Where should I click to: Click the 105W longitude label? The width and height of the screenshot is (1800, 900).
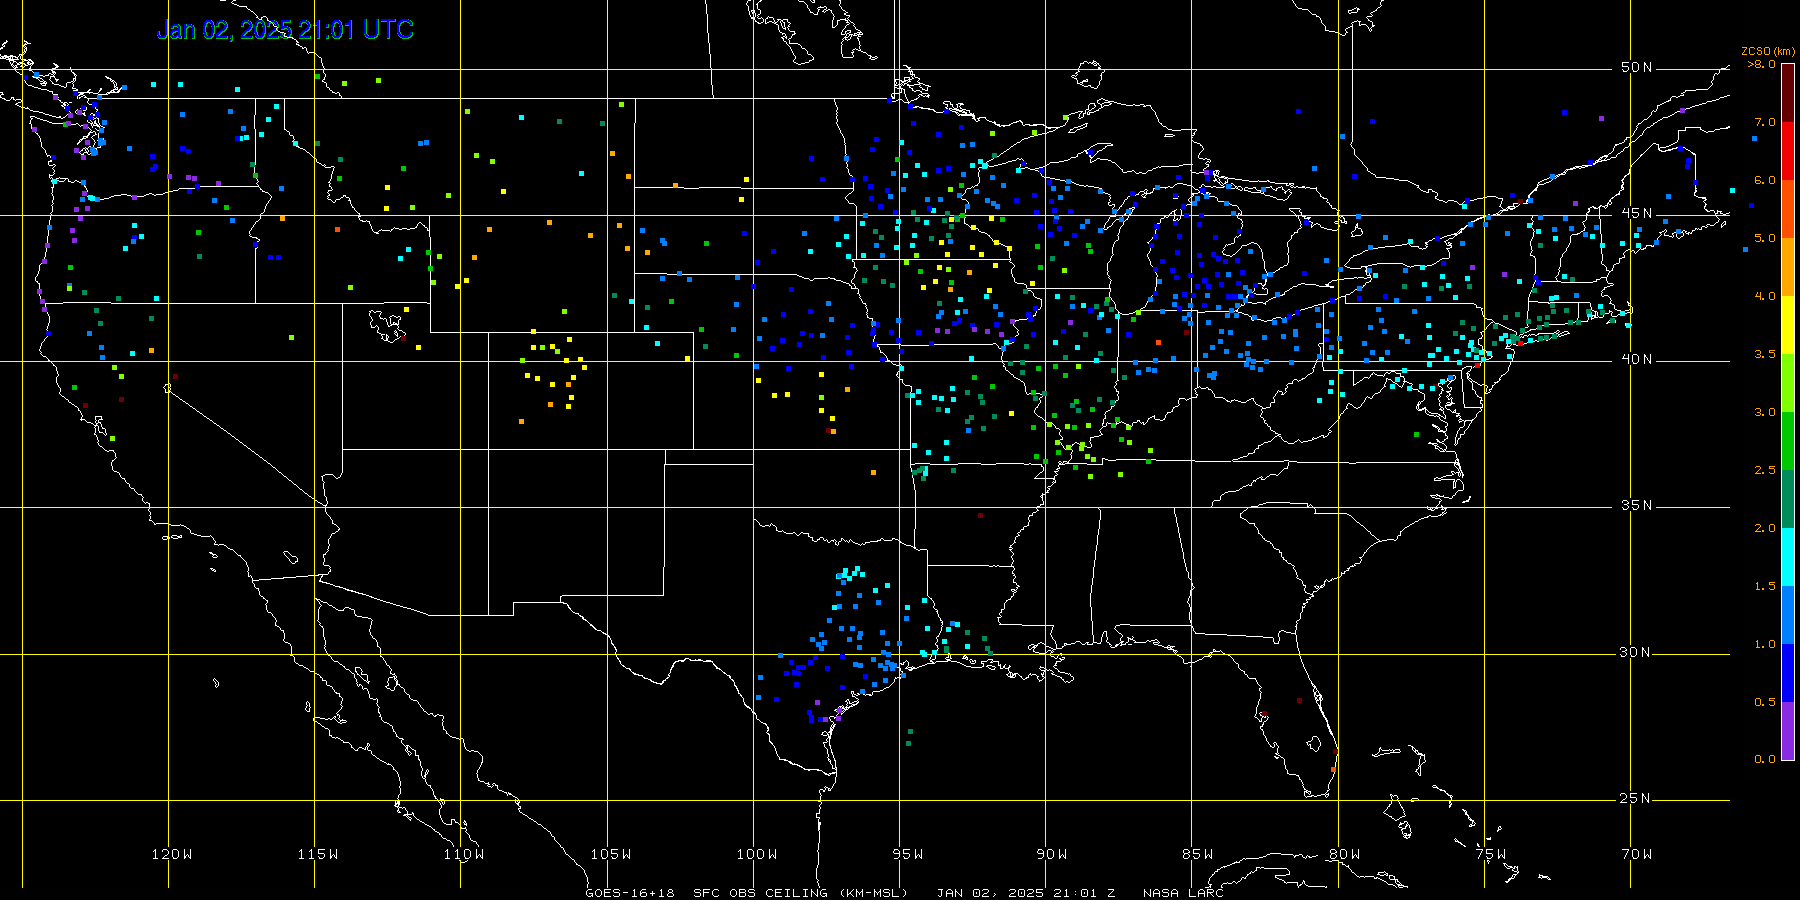click(611, 854)
